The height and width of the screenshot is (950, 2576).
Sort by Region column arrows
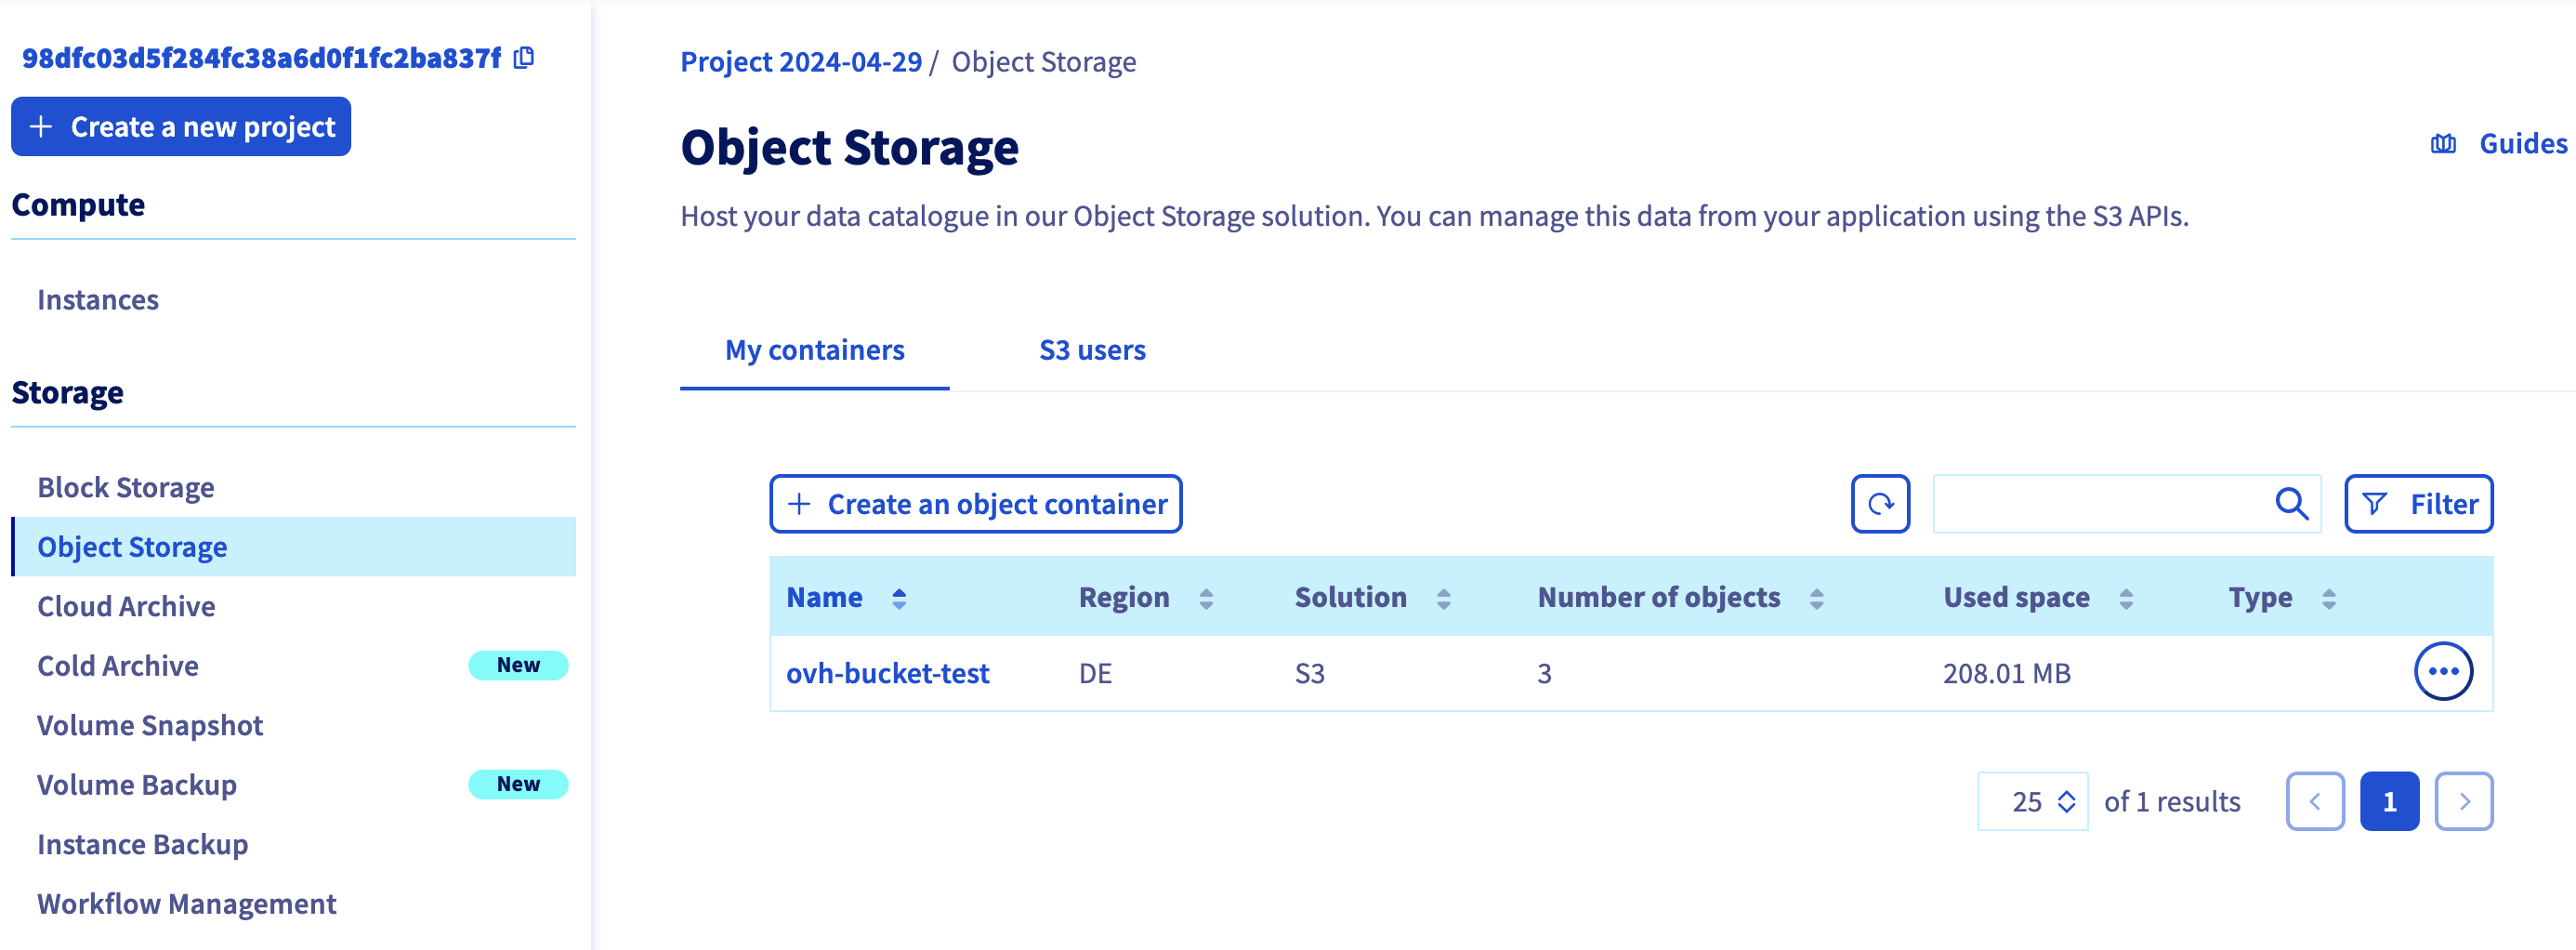point(1206,598)
